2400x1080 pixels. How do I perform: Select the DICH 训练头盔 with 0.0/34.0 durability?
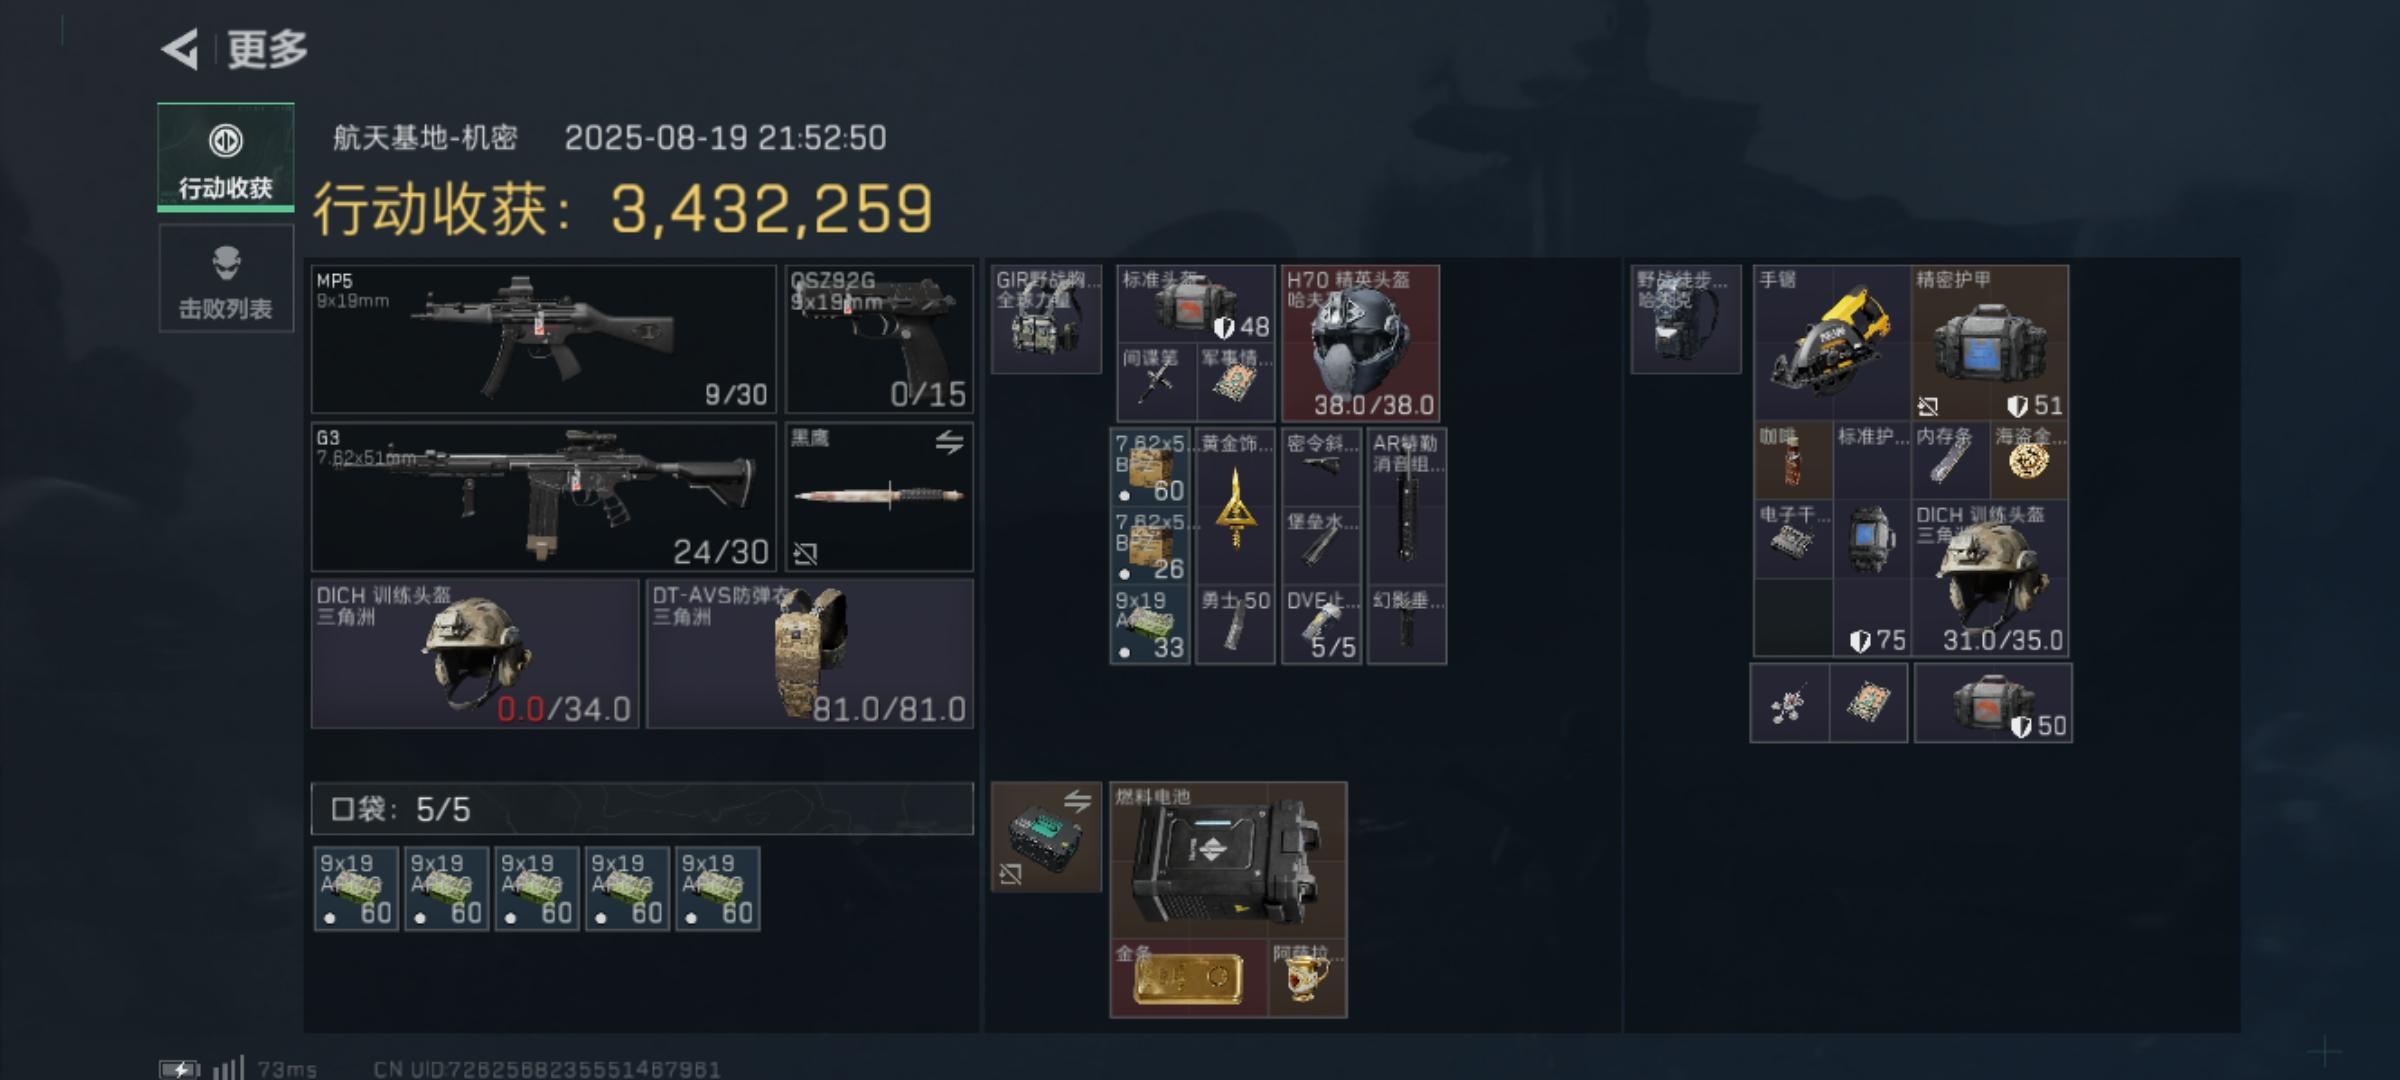click(x=475, y=654)
